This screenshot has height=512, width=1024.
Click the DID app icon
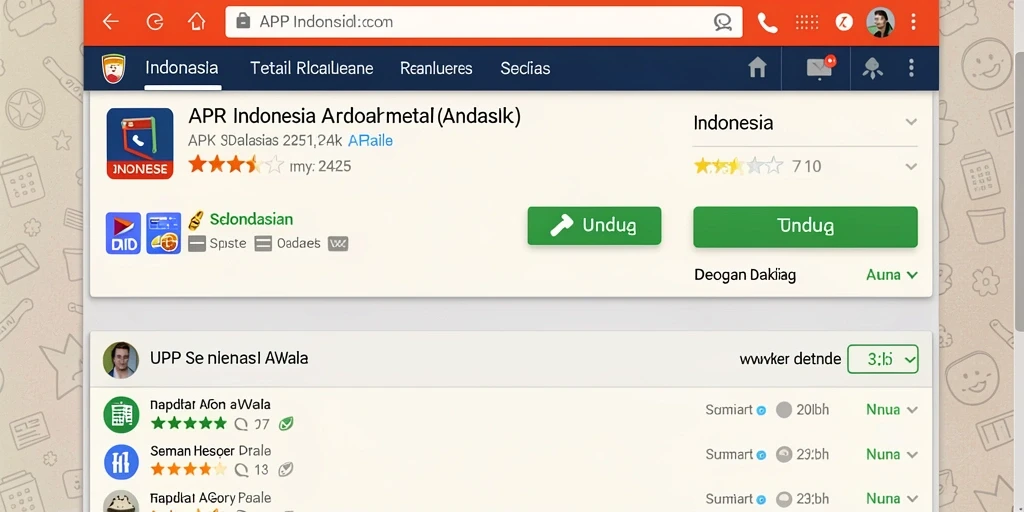pos(123,233)
